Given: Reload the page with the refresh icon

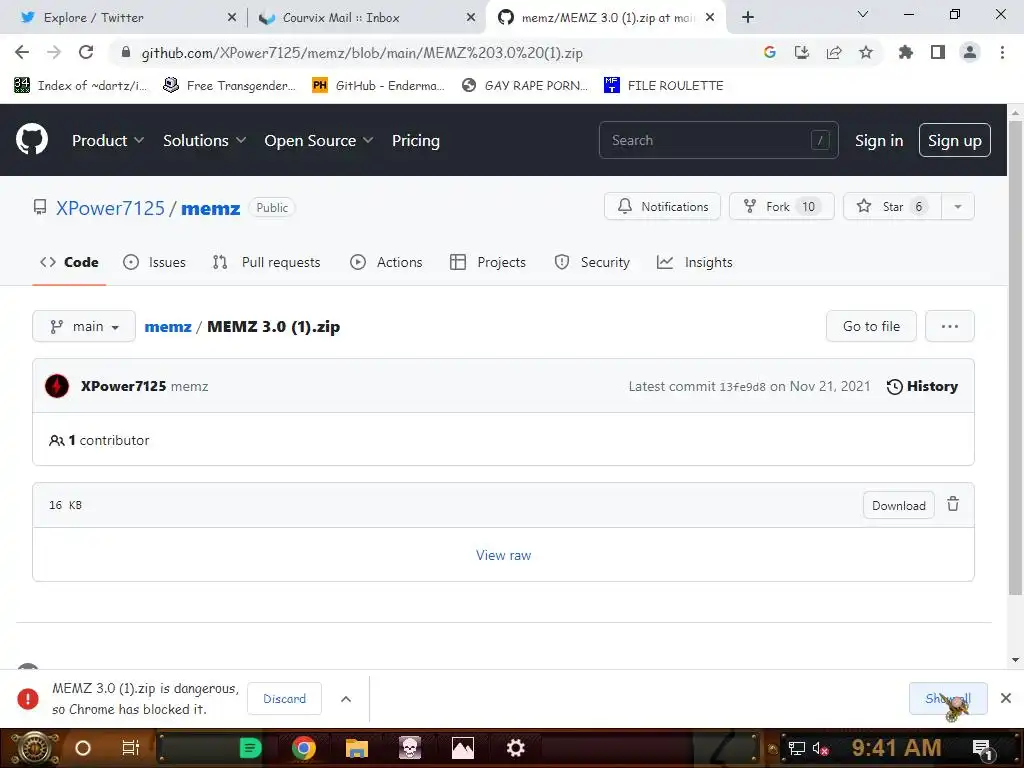Looking at the screenshot, I should tap(86, 52).
